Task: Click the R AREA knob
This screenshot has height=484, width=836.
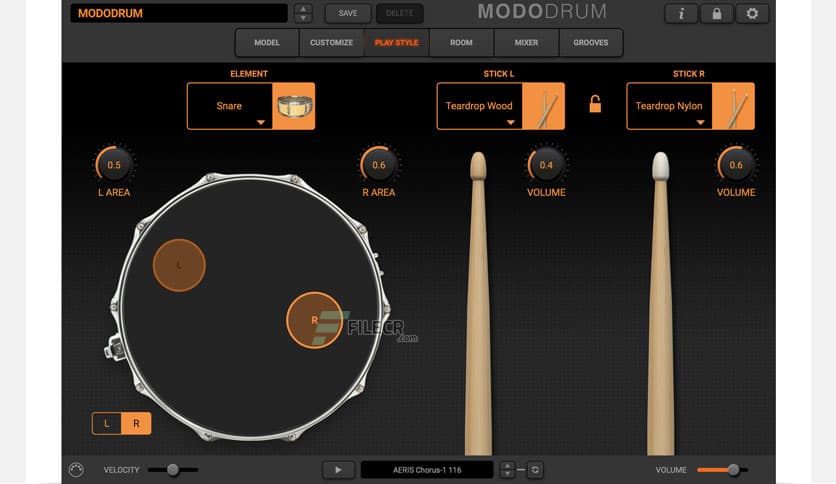Action: point(379,165)
